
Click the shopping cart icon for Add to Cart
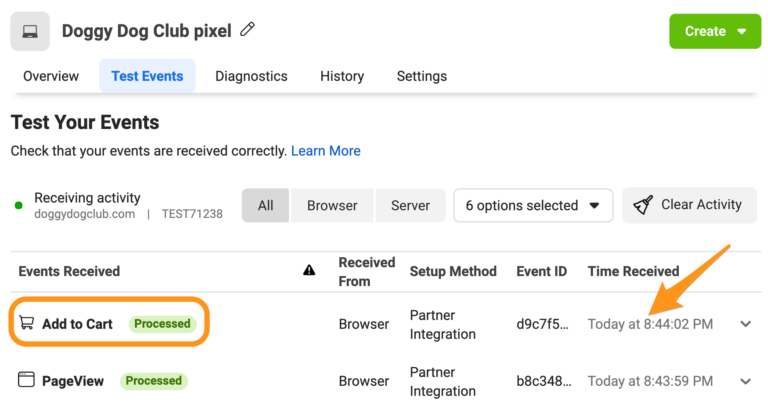tap(26, 322)
